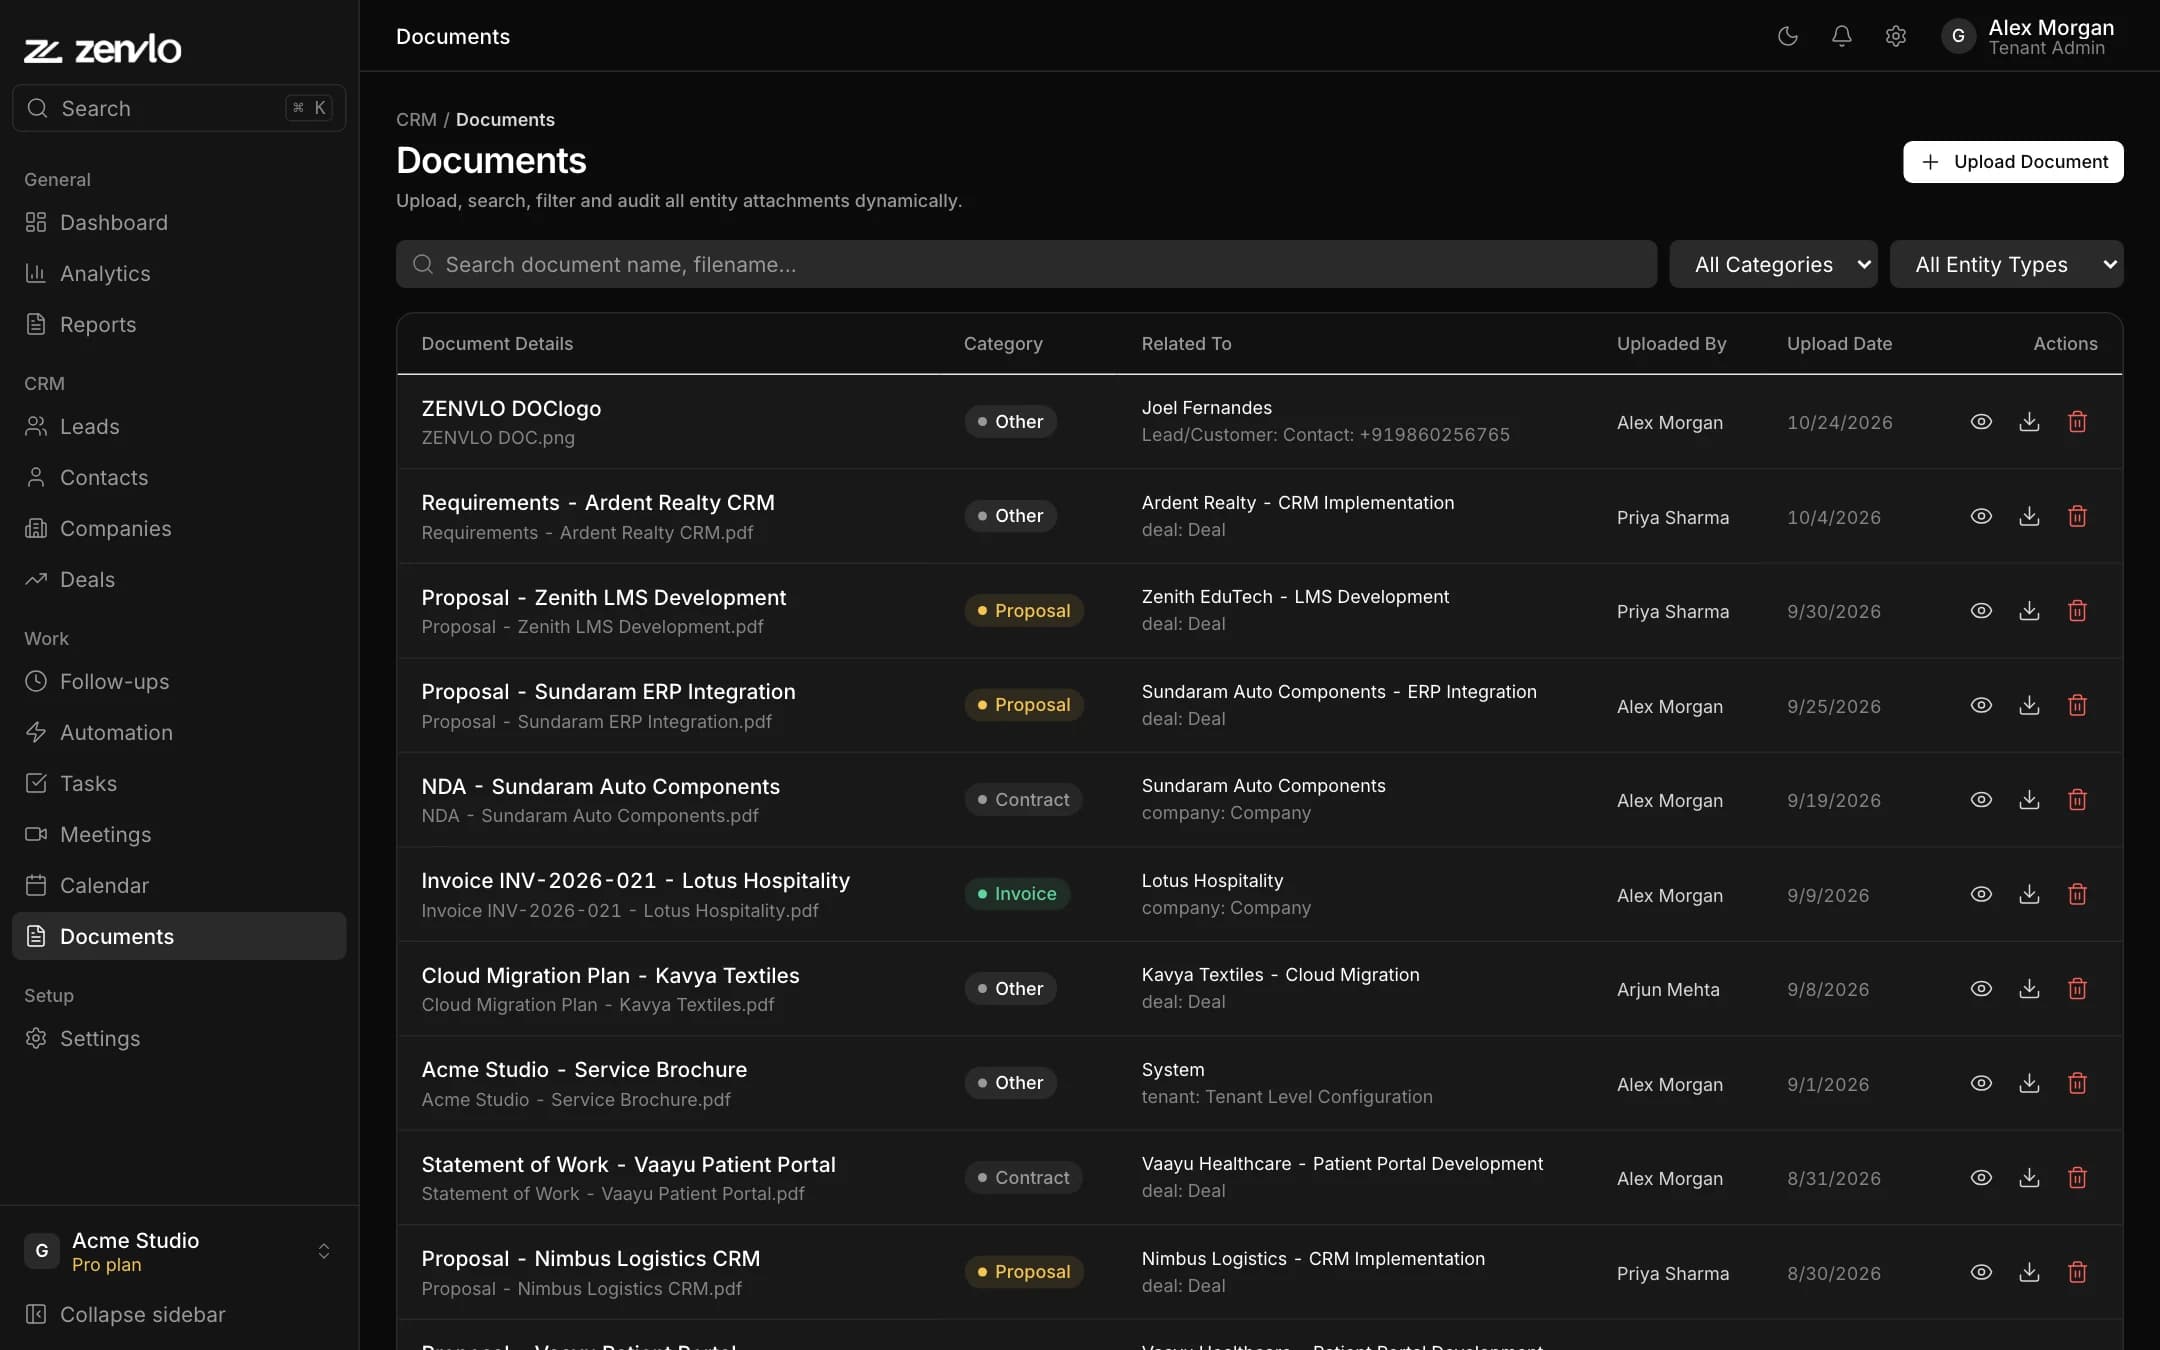The width and height of the screenshot is (2160, 1350).
Task: Download the ZENVLO DOClogo document
Action: 2029,422
